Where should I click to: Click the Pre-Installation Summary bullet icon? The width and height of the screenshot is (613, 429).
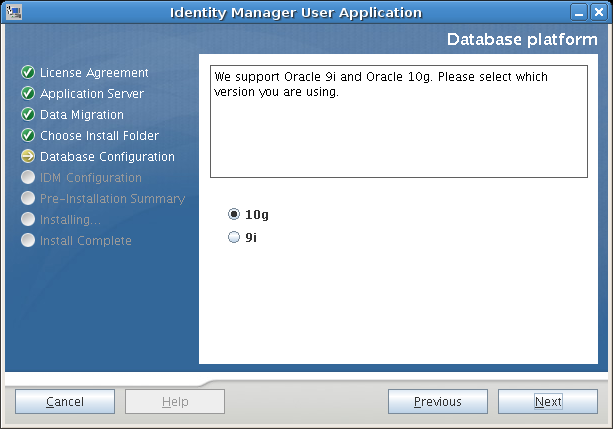28,199
